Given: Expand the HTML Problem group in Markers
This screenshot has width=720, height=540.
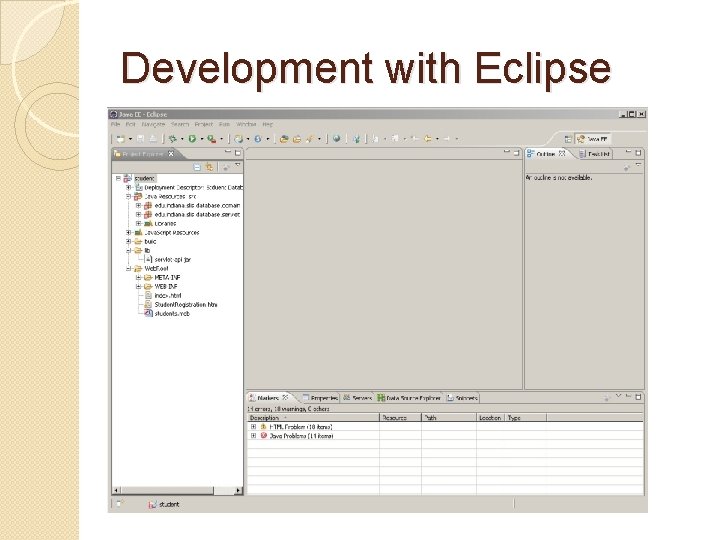Looking at the screenshot, I should click(x=253, y=427).
